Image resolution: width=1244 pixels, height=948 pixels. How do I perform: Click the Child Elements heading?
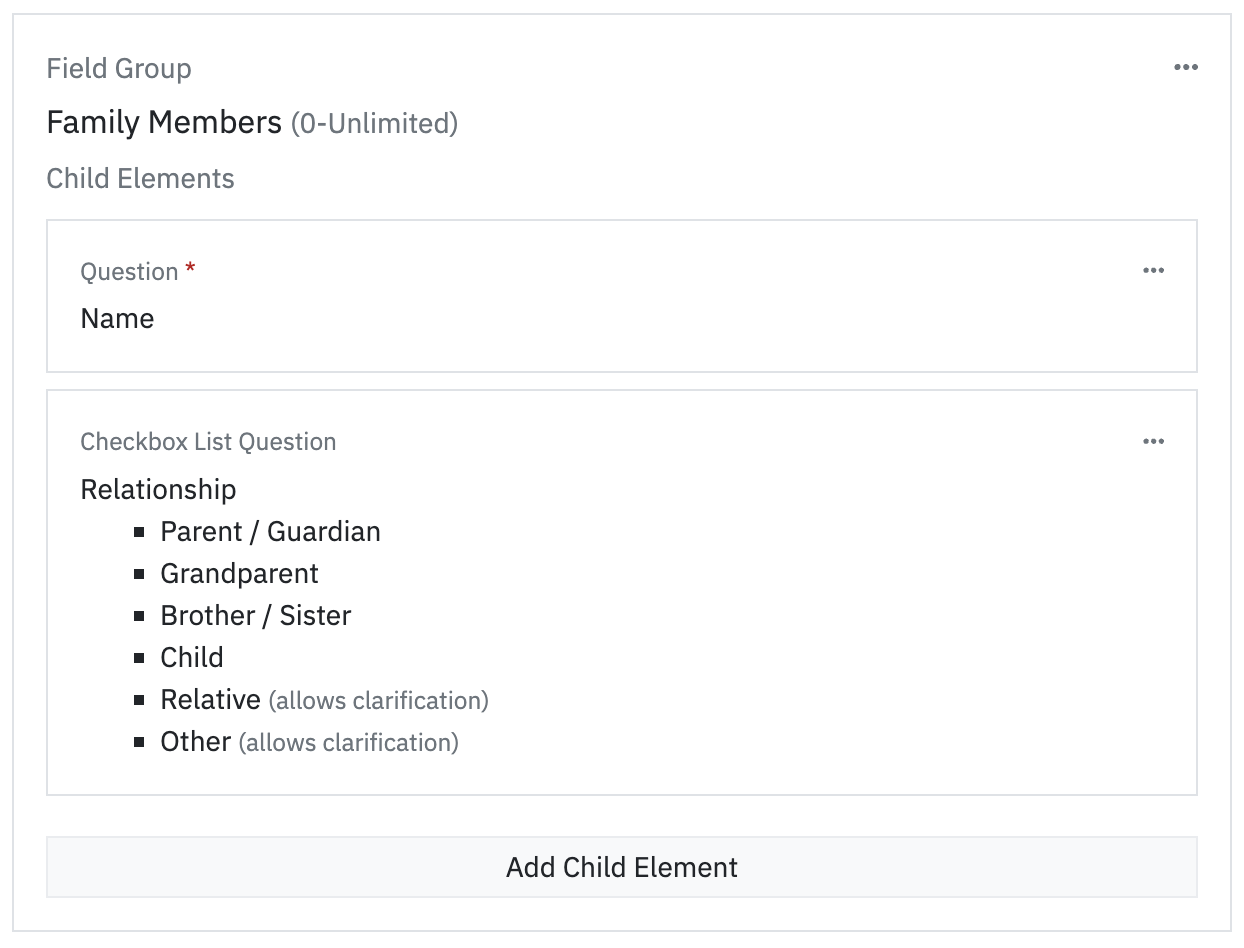click(x=140, y=178)
